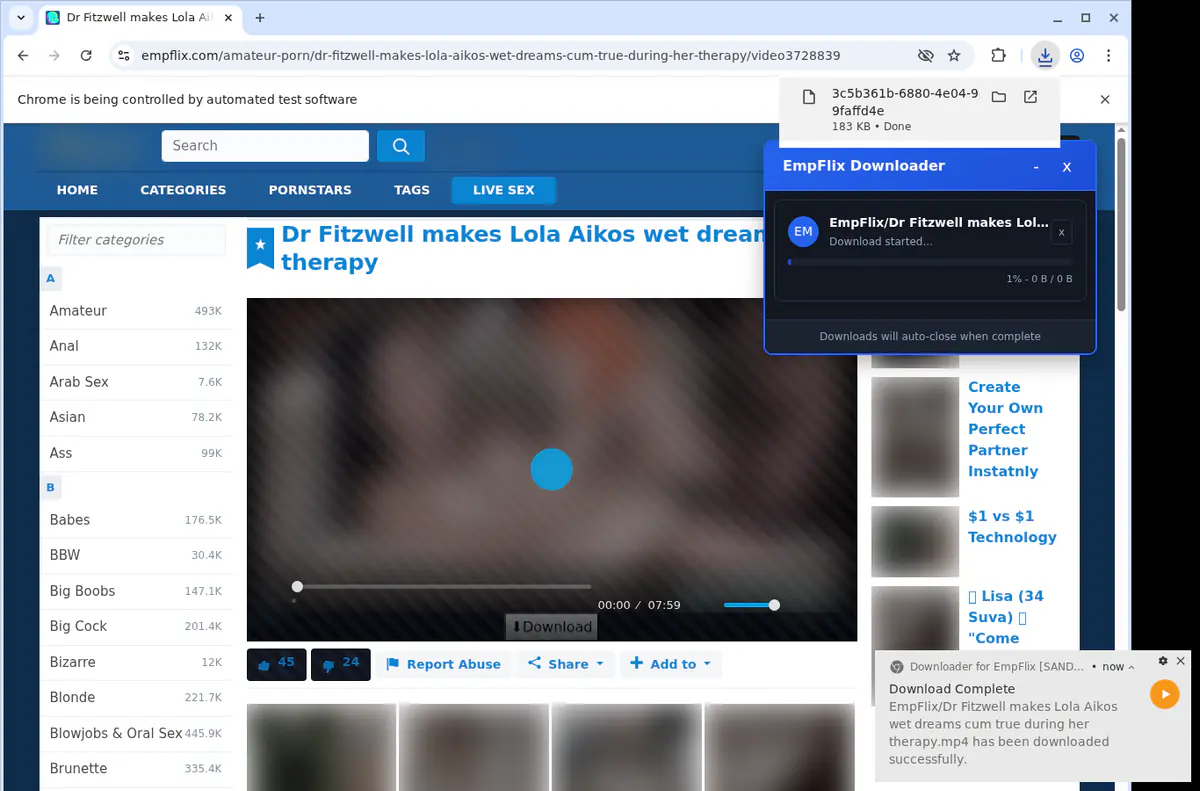The width and height of the screenshot is (1200, 791).
Task: Click the EM avatar in downloader item
Action: [x=802, y=231]
